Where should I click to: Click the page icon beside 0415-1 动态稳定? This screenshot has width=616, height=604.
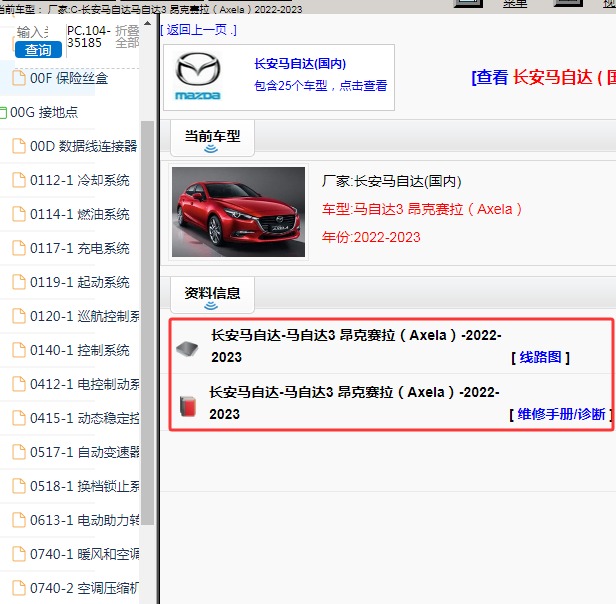pyautogui.click(x=19, y=418)
